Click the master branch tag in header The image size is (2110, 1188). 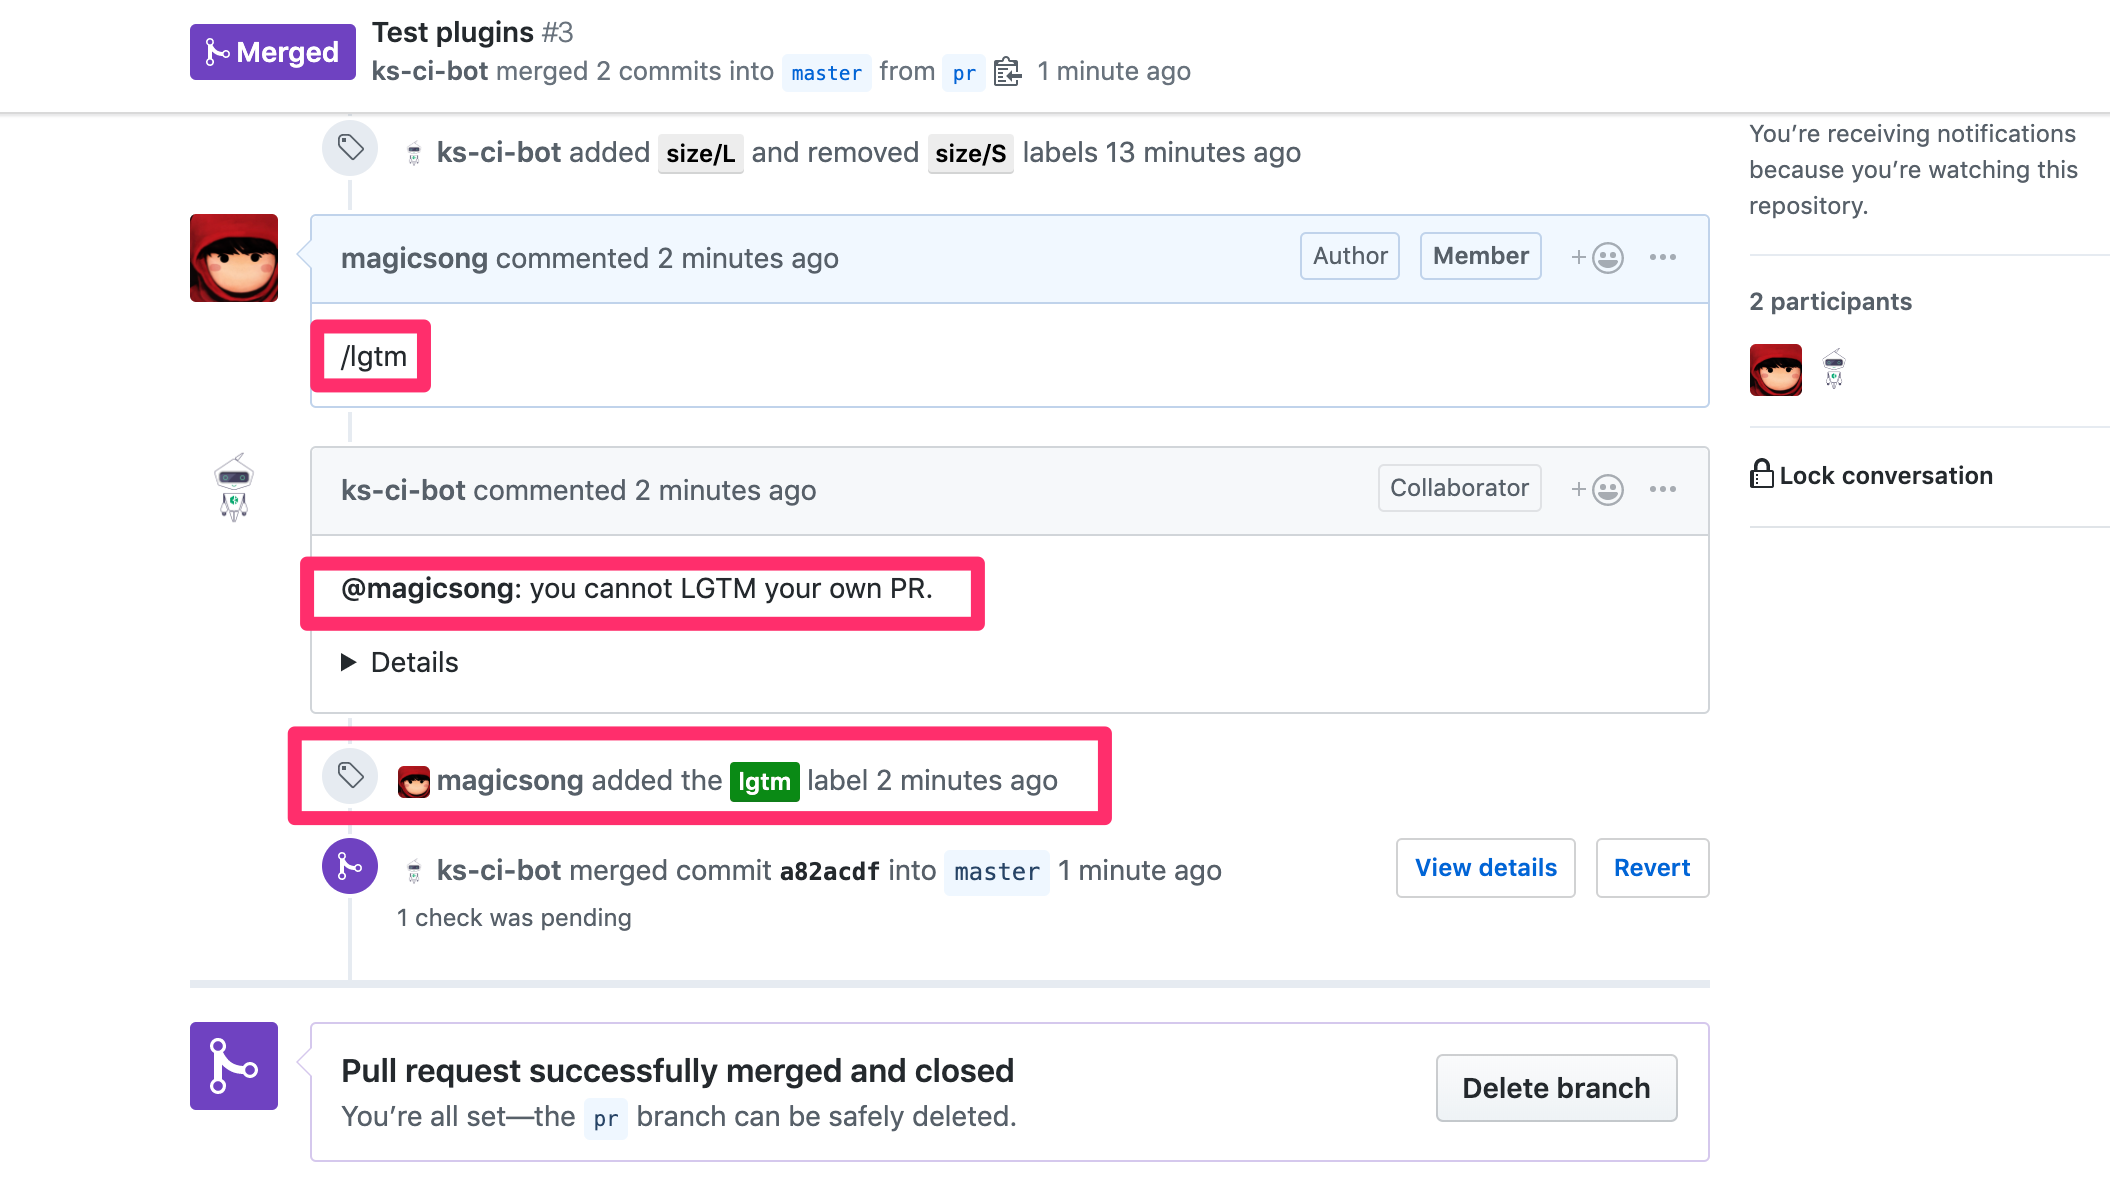(826, 73)
